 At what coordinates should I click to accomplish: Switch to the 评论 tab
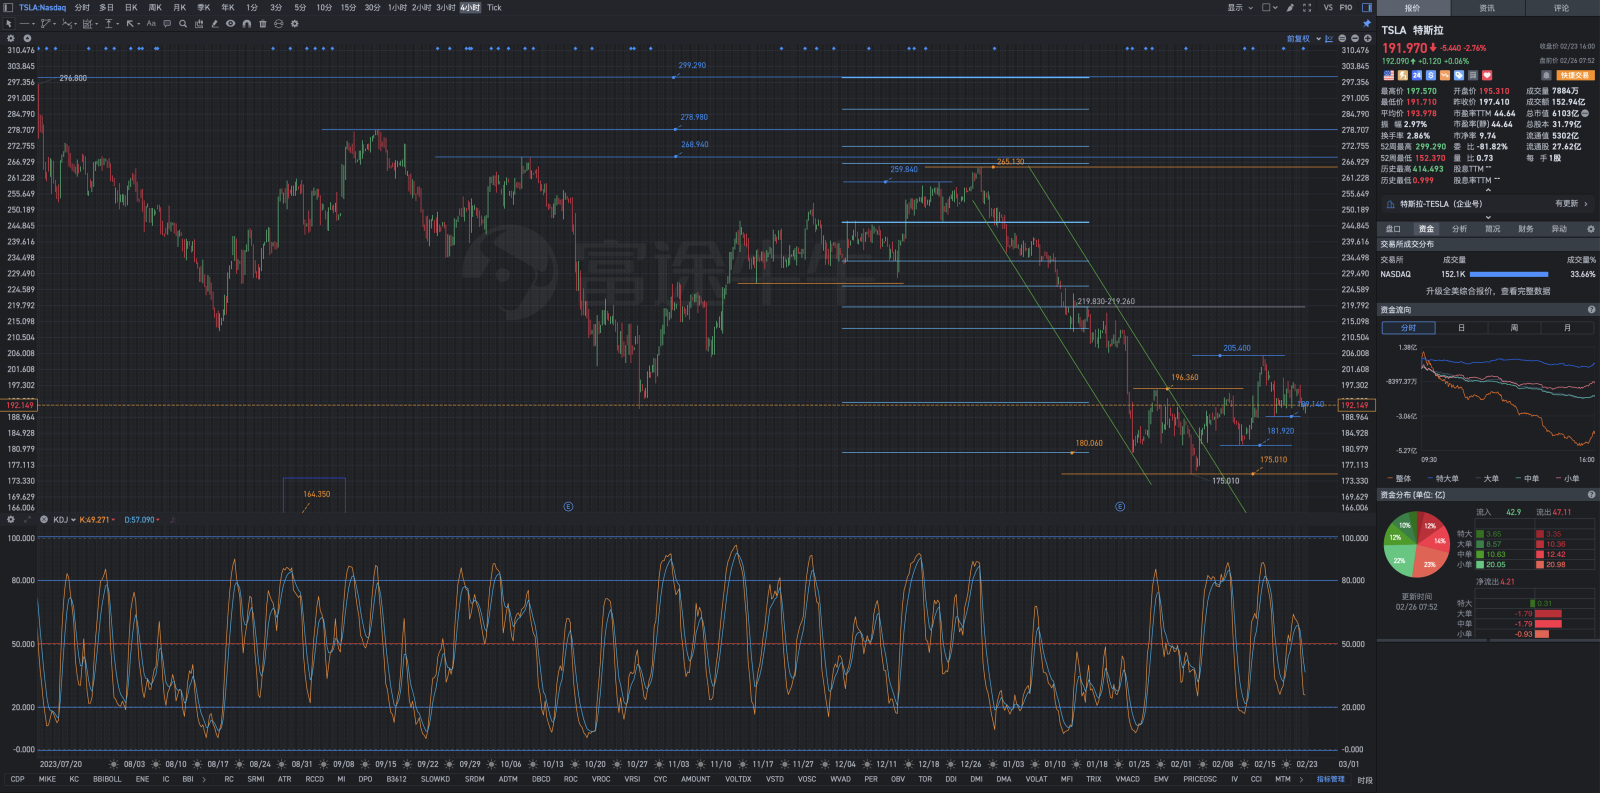coord(1562,8)
